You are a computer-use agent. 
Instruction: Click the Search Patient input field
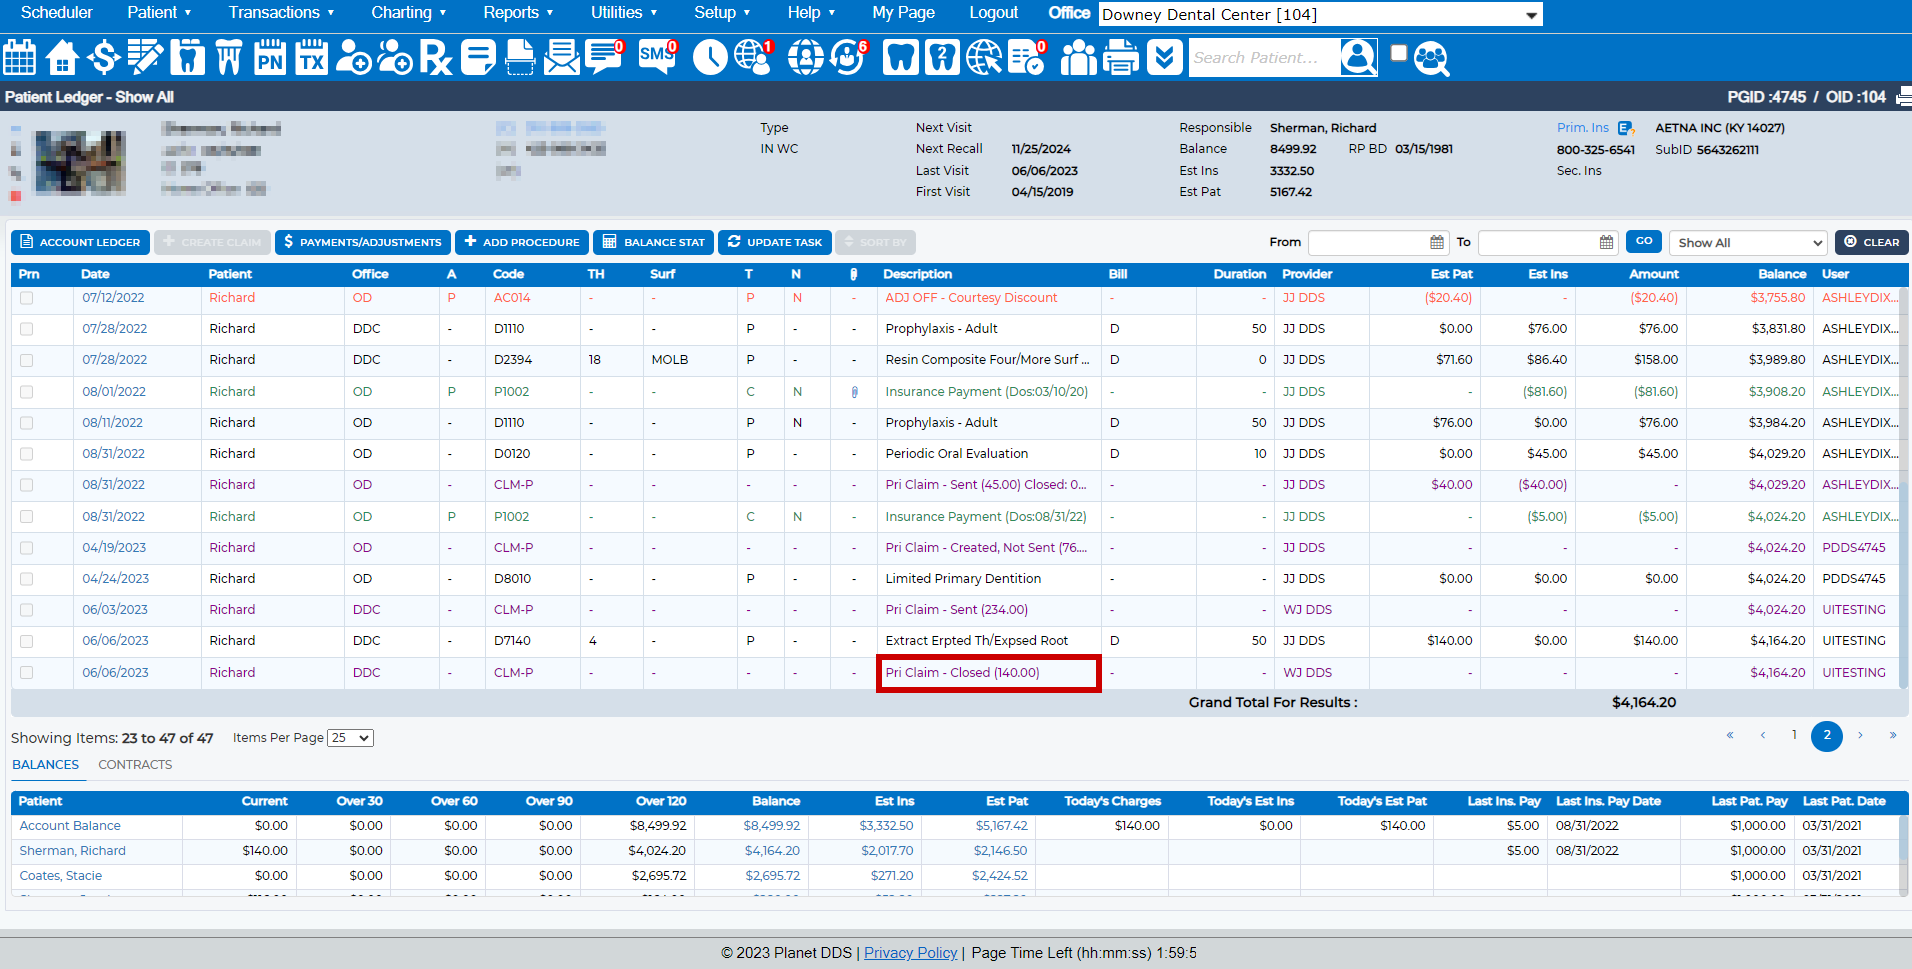click(x=1264, y=58)
